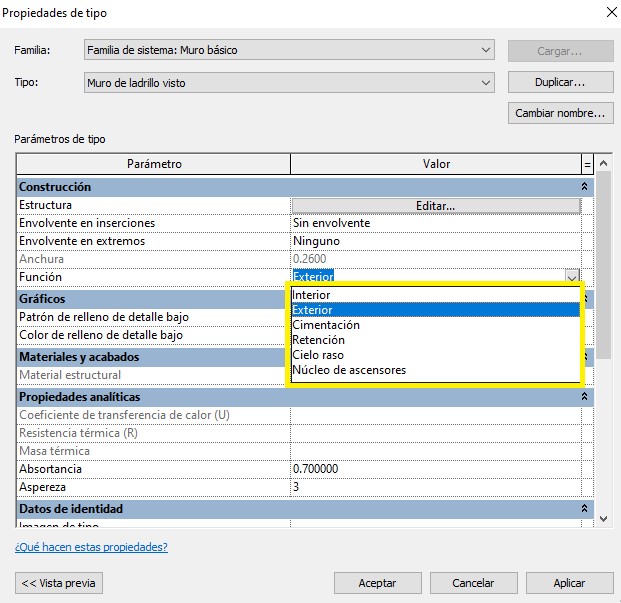
Task: Open the Tipo dropdown list
Action: (290, 83)
